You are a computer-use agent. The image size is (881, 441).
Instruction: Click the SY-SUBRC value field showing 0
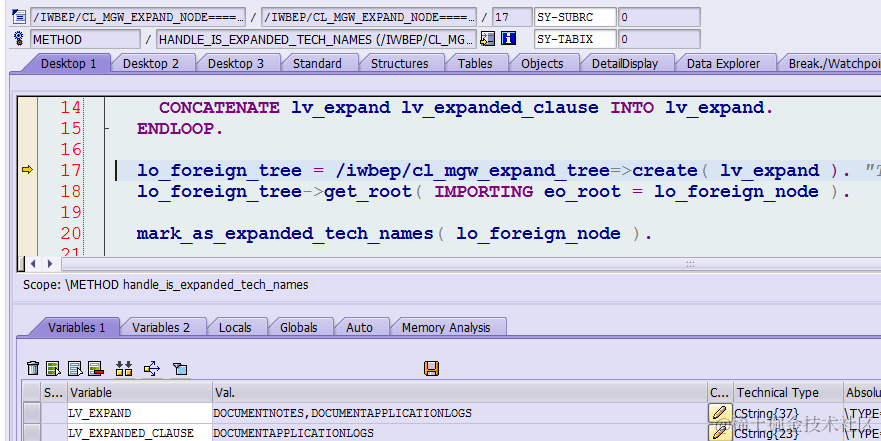pos(659,17)
